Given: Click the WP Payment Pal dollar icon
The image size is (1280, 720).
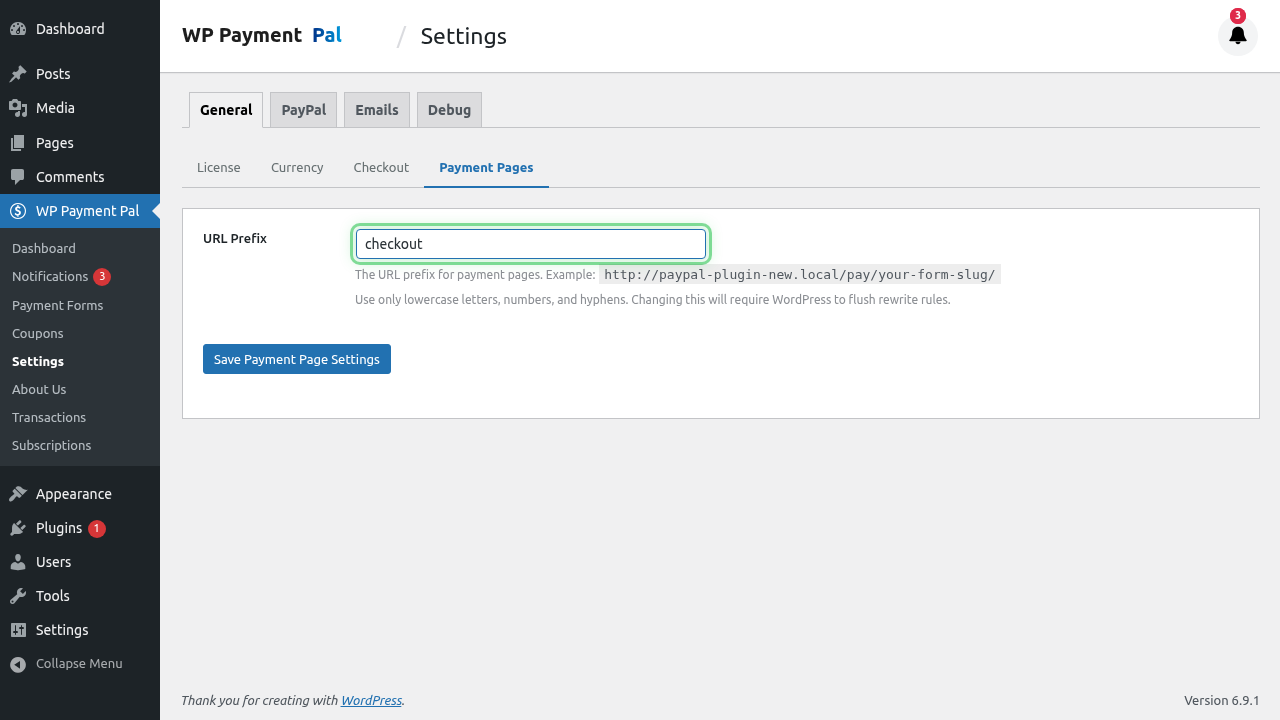Looking at the screenshot, I should (18, 211).
